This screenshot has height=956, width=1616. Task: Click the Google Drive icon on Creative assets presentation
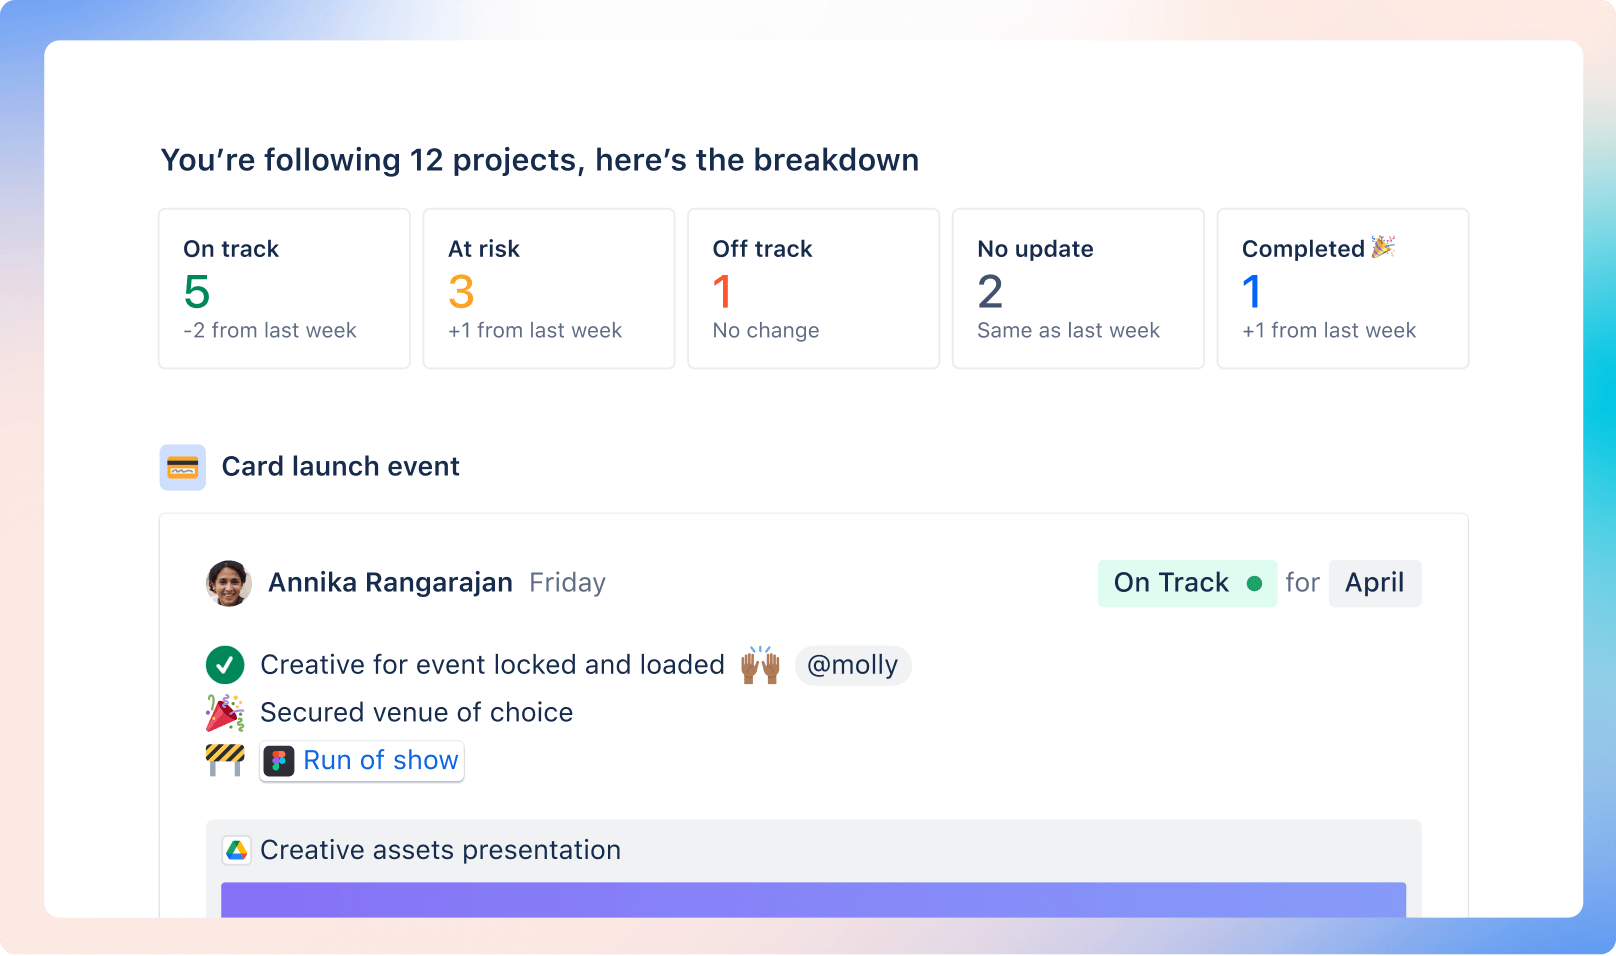[x=237, y=850]
